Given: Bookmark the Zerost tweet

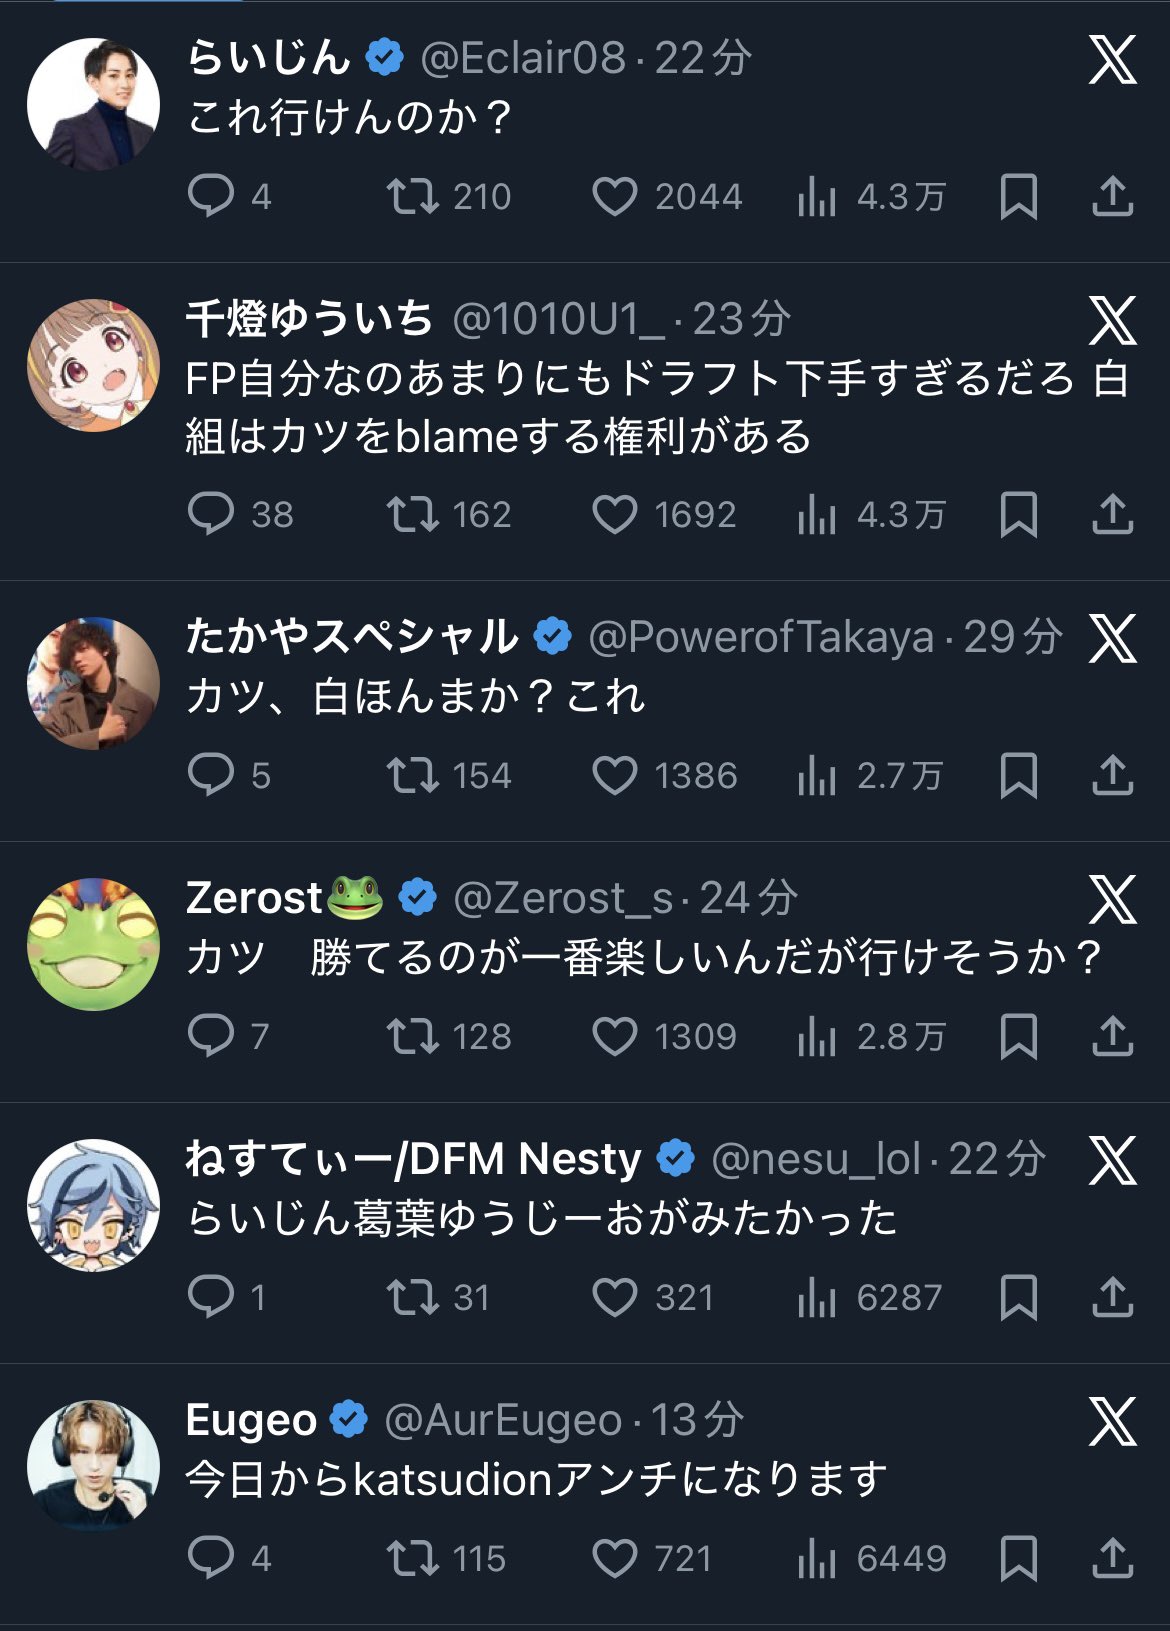Looking at the screenshot, I should [1018, 1037].
